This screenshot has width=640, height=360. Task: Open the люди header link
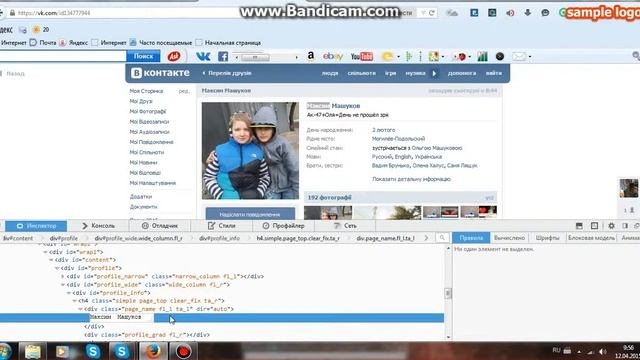tap(330, 73)
